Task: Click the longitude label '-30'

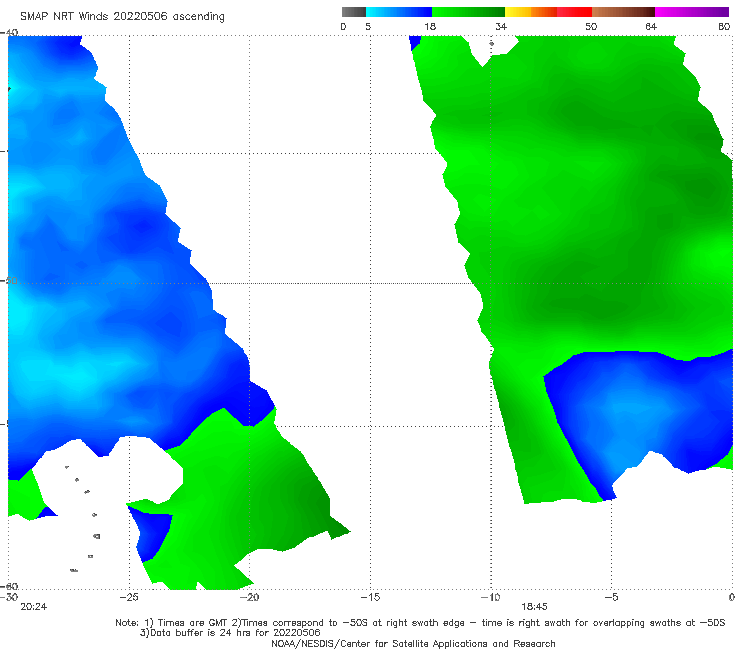Action: (9, 597)
